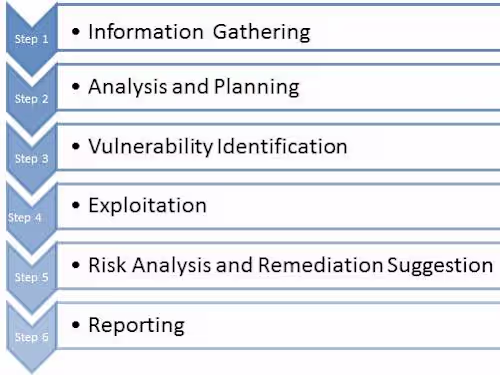The image size is (500, 375).
Task: Select the Exploitation text
Action: tap(147, 205)
